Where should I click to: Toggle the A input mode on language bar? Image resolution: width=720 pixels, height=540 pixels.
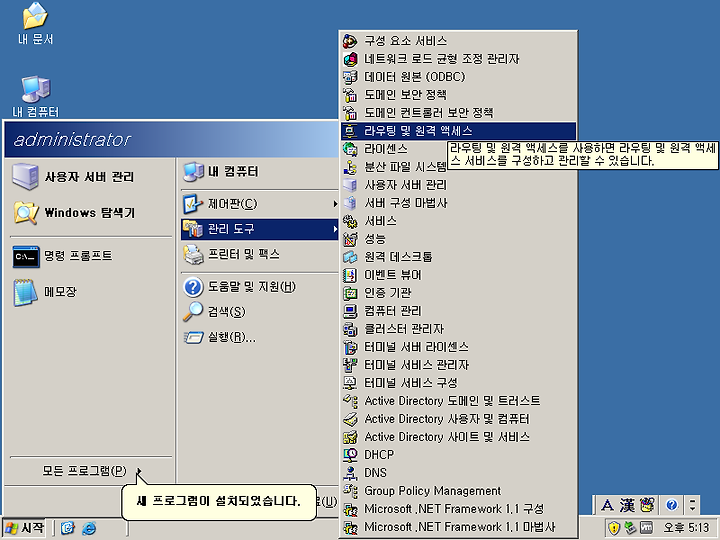(607, 506)
